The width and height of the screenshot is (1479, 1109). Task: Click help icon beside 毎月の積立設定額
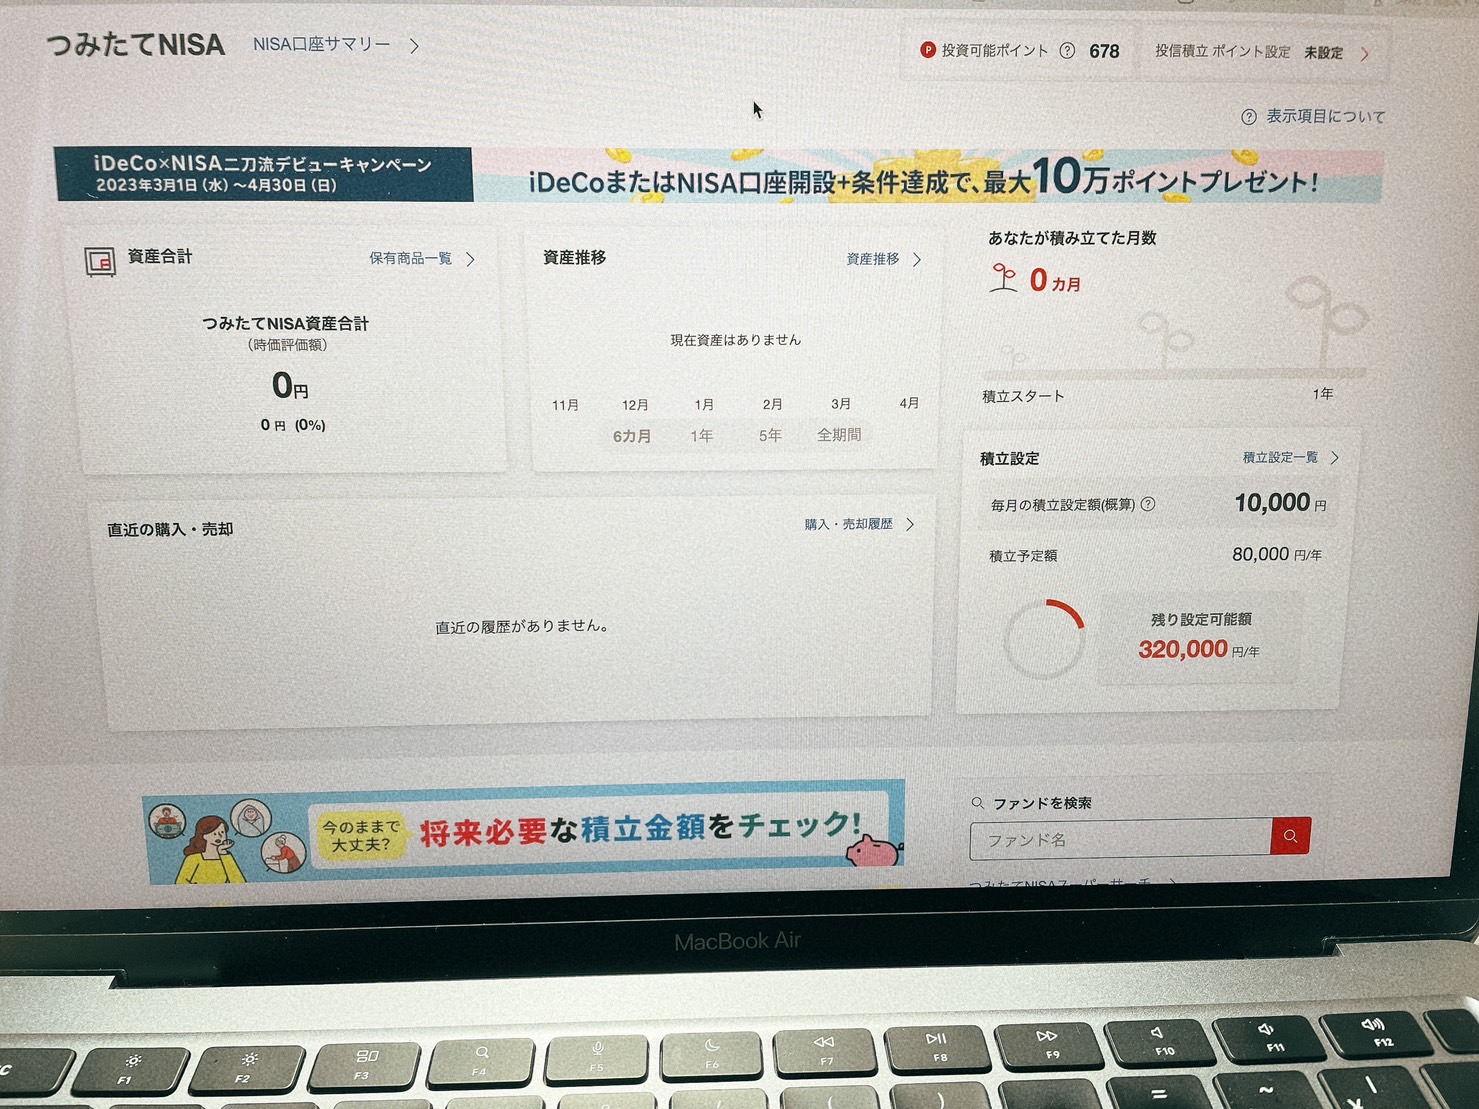[1148, 504]
